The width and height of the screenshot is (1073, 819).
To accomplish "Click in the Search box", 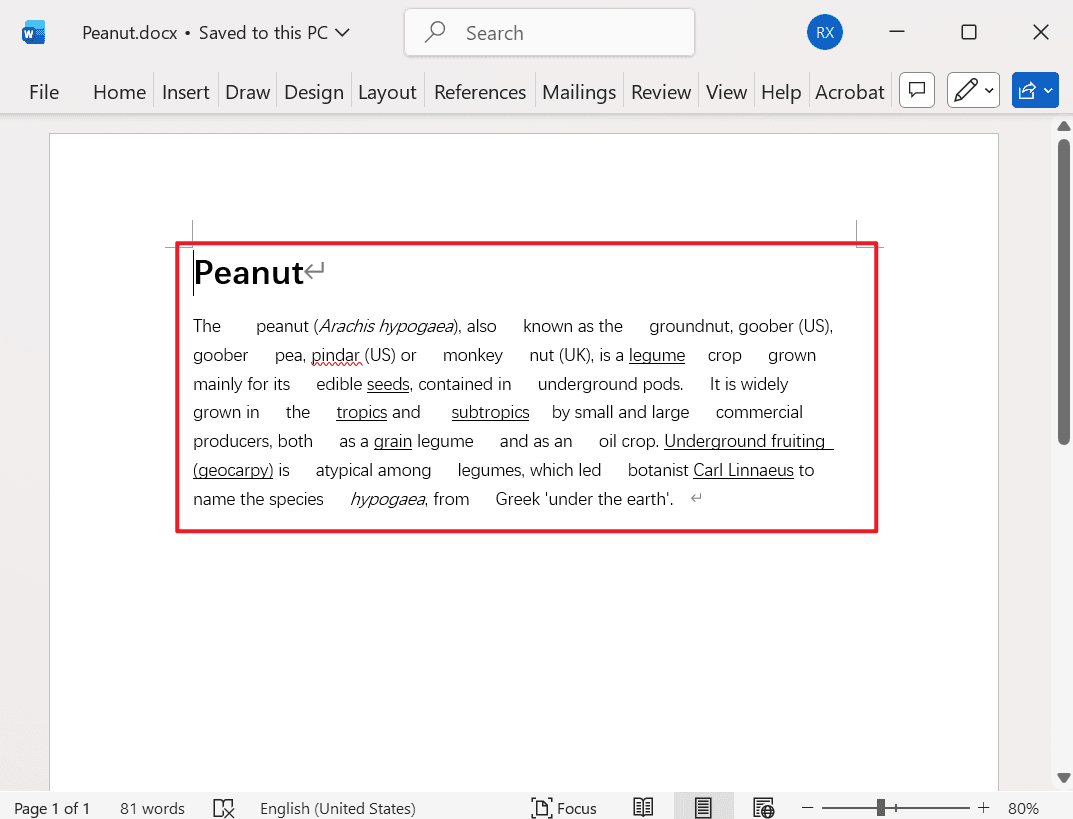I will coord(549,33).
